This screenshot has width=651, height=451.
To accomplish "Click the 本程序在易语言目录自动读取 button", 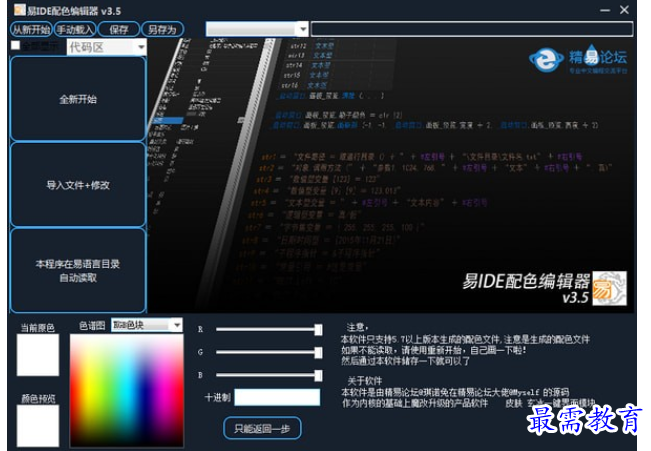I will pos(78,270).
